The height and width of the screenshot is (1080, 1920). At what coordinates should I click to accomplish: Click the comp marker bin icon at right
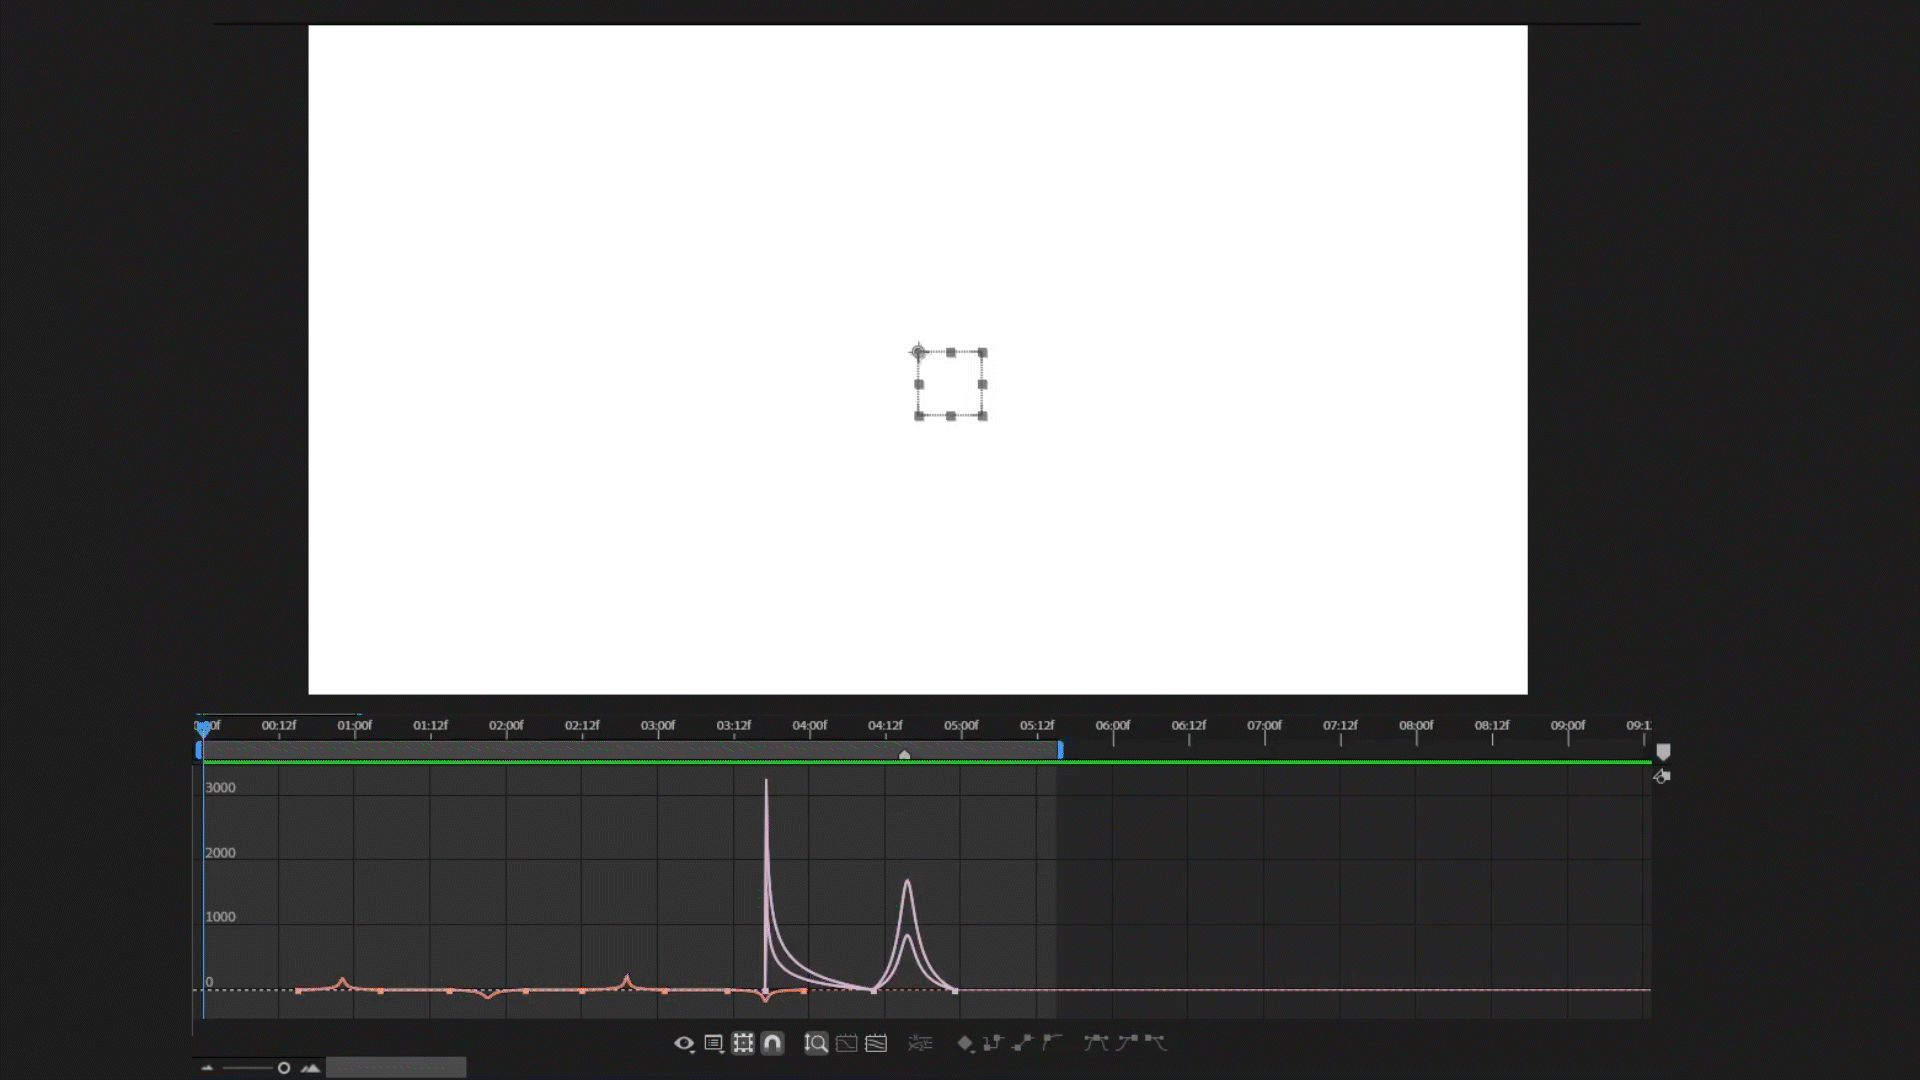(x=1663, y=752)
